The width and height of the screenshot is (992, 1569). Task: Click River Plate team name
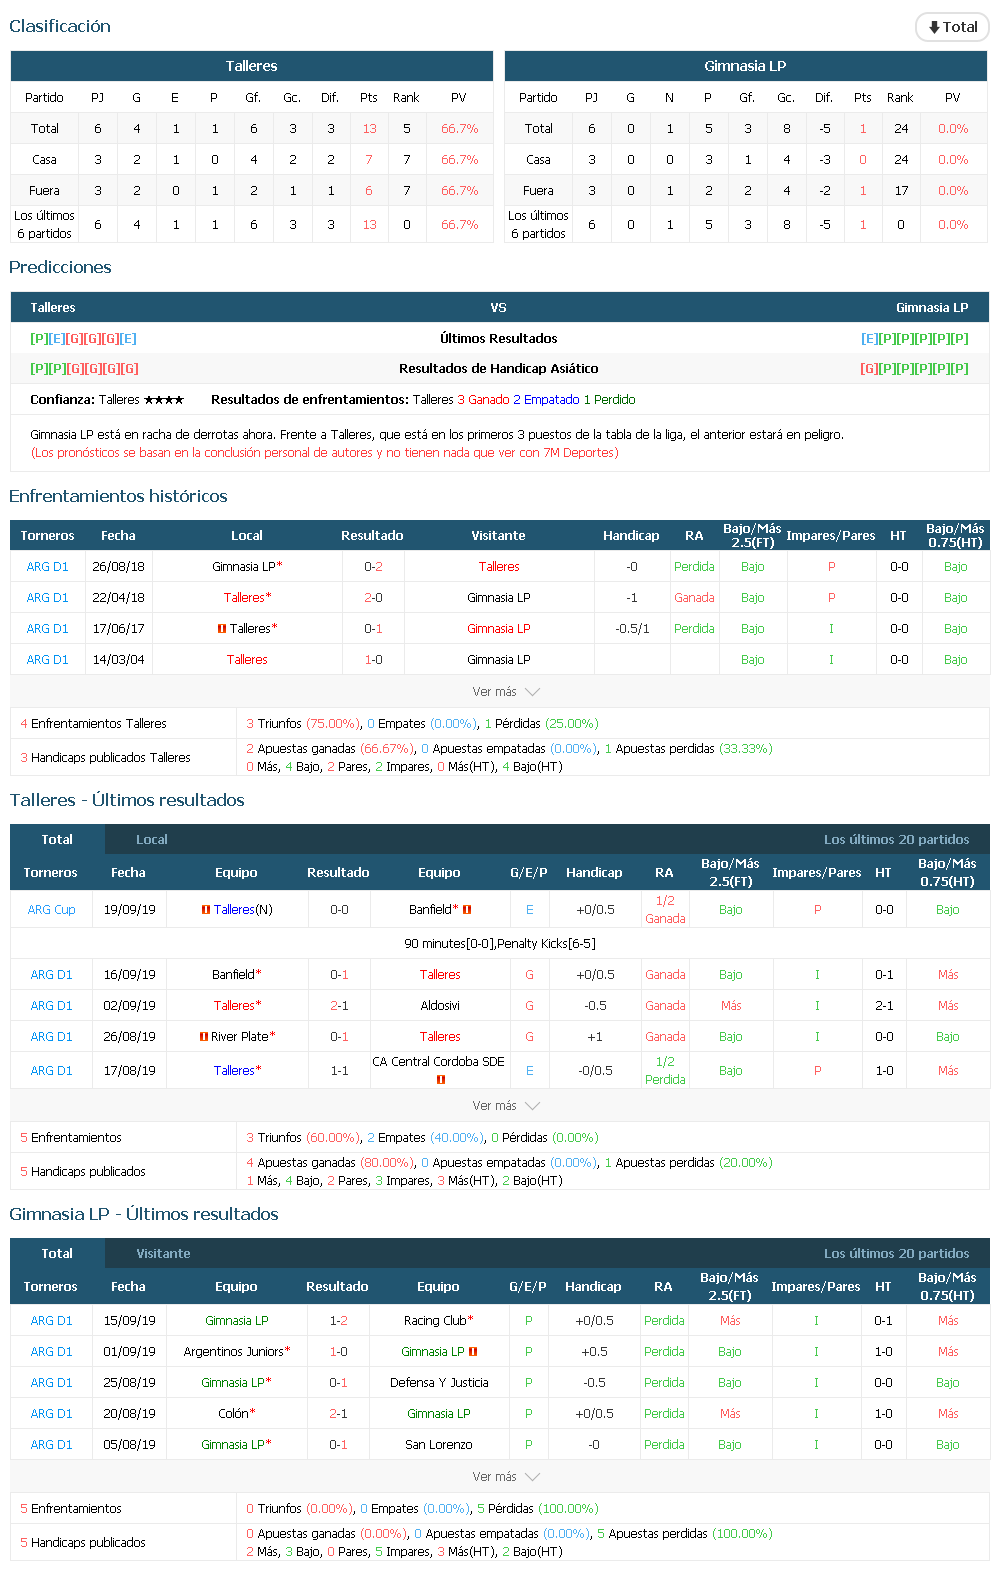coord(240,1037)
